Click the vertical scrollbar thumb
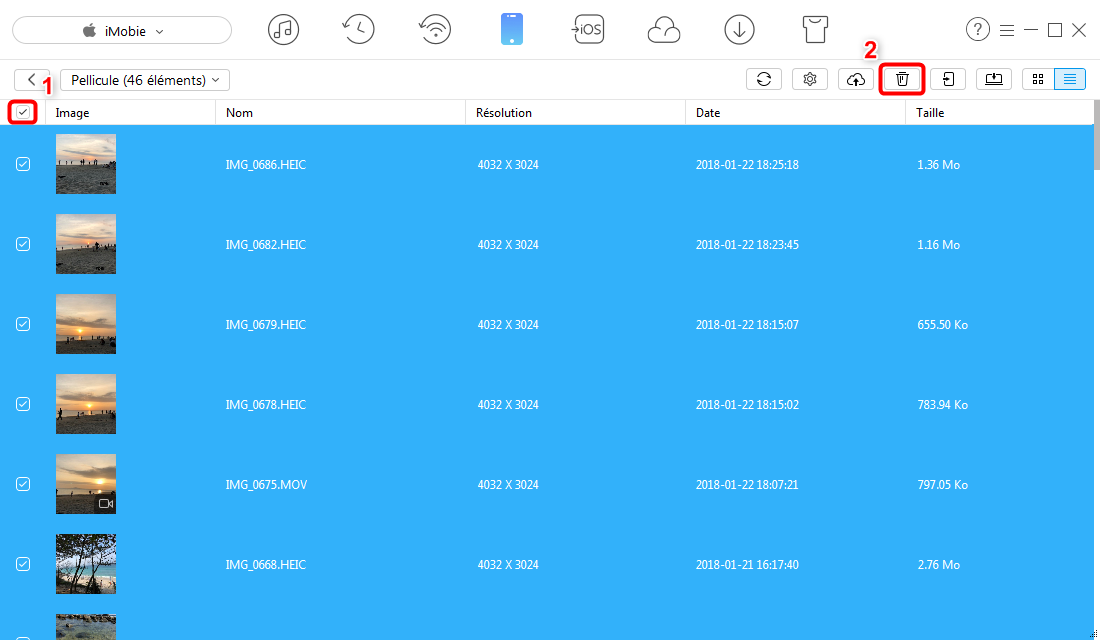This screenshot has width=1100, height=640. pos(1096,135)
